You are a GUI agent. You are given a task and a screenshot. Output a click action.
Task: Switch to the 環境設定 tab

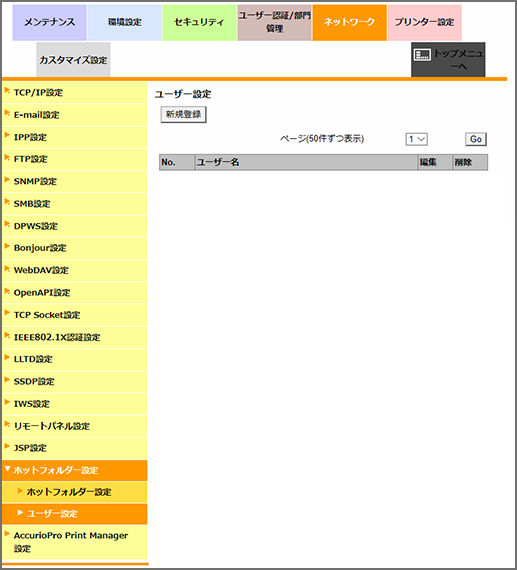pos(125,23)
